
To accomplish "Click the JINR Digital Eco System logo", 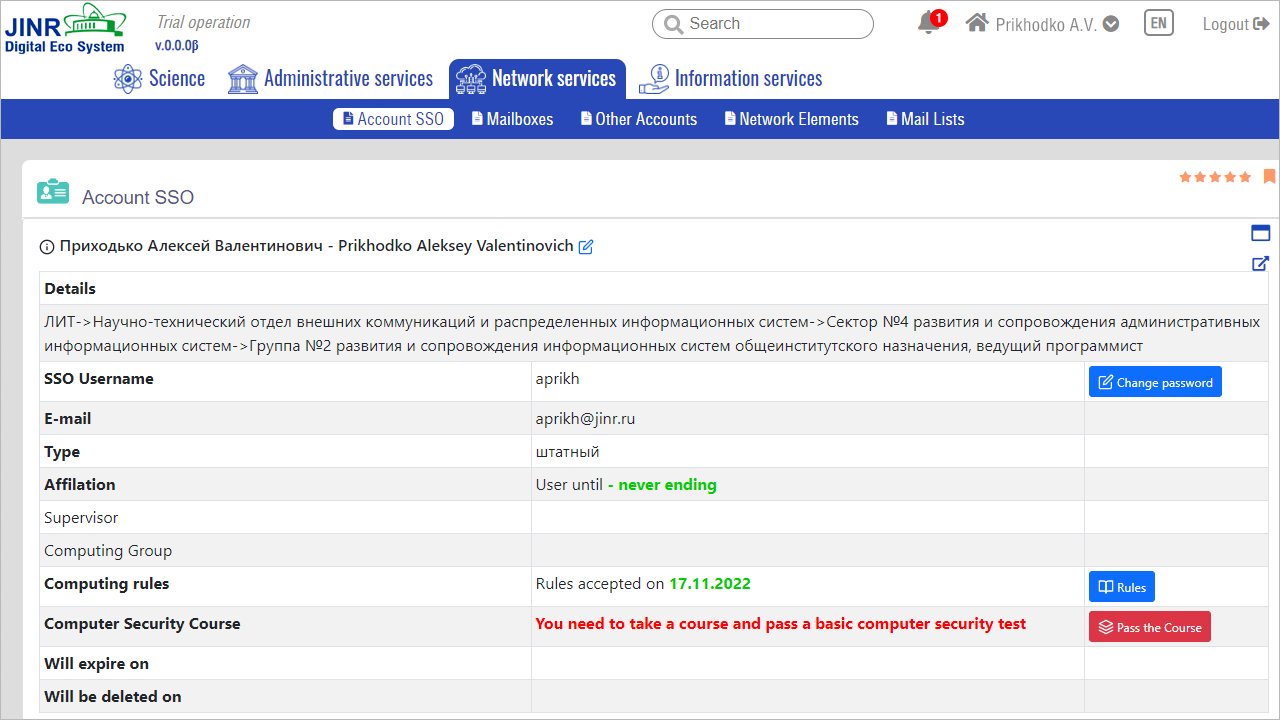I will pyautogui.click(x=65, y=28).
